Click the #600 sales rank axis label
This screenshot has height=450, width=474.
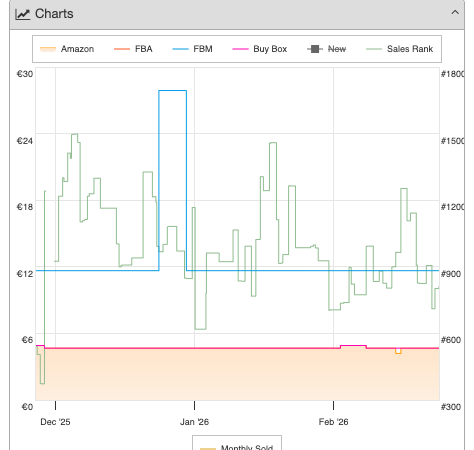[451, 340]
